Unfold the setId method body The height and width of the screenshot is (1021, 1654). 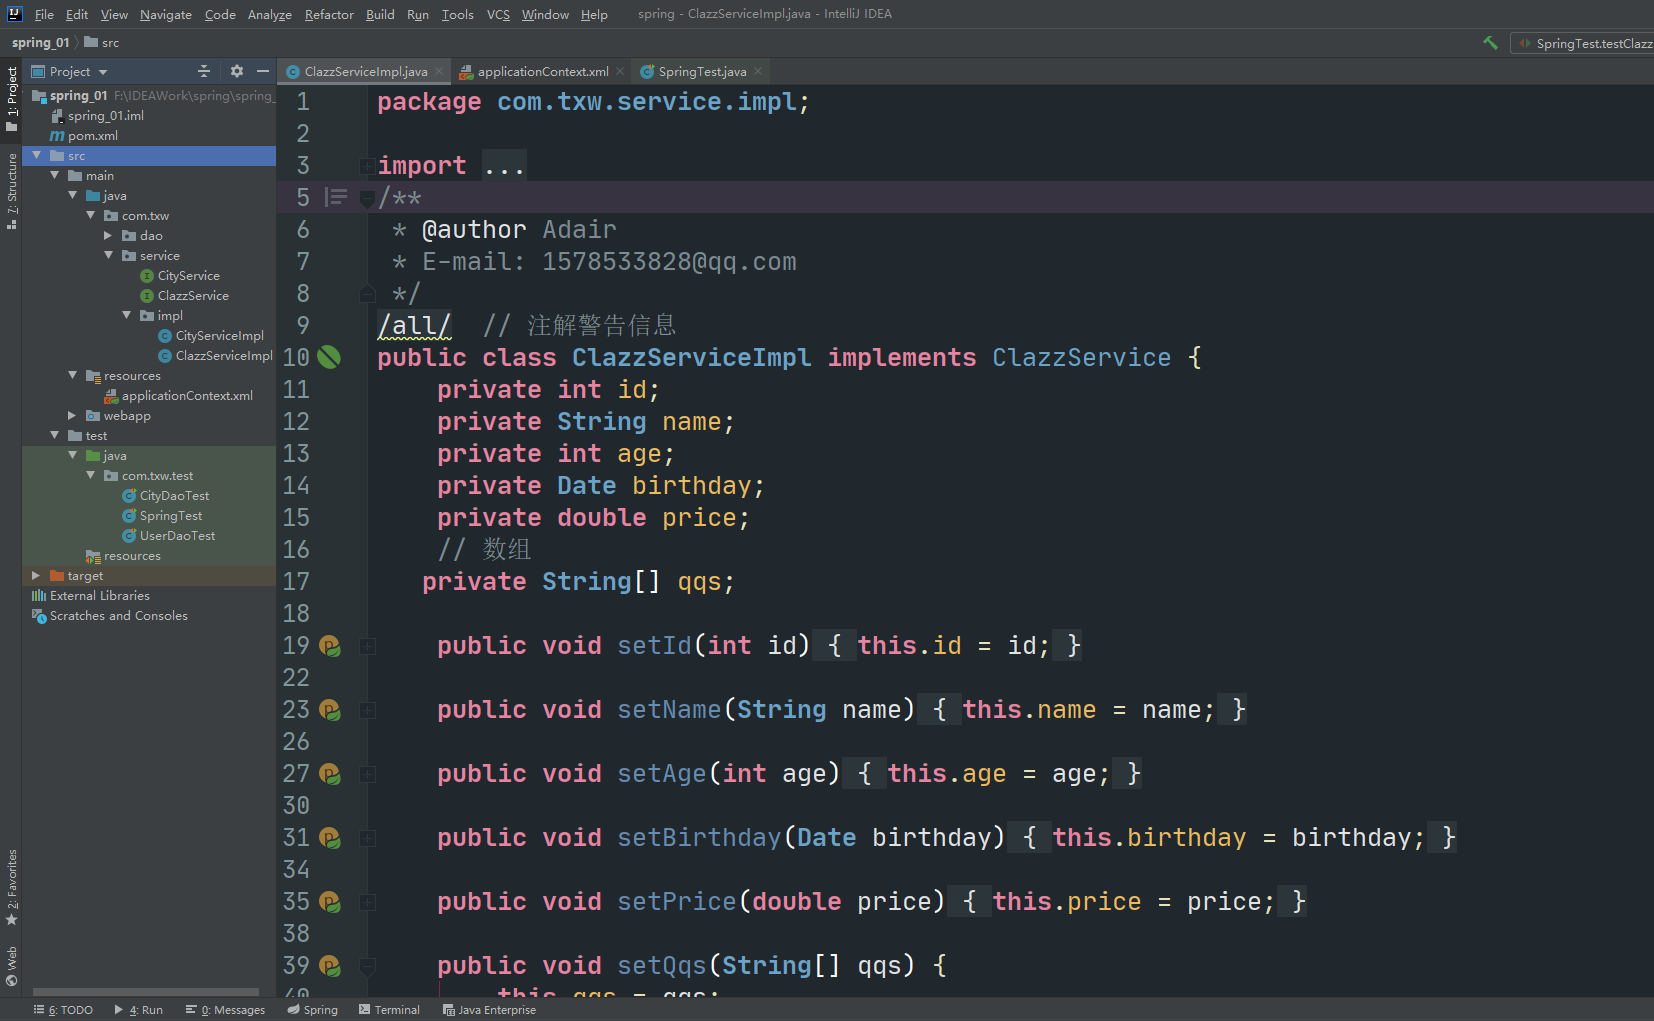pos(368,646)
